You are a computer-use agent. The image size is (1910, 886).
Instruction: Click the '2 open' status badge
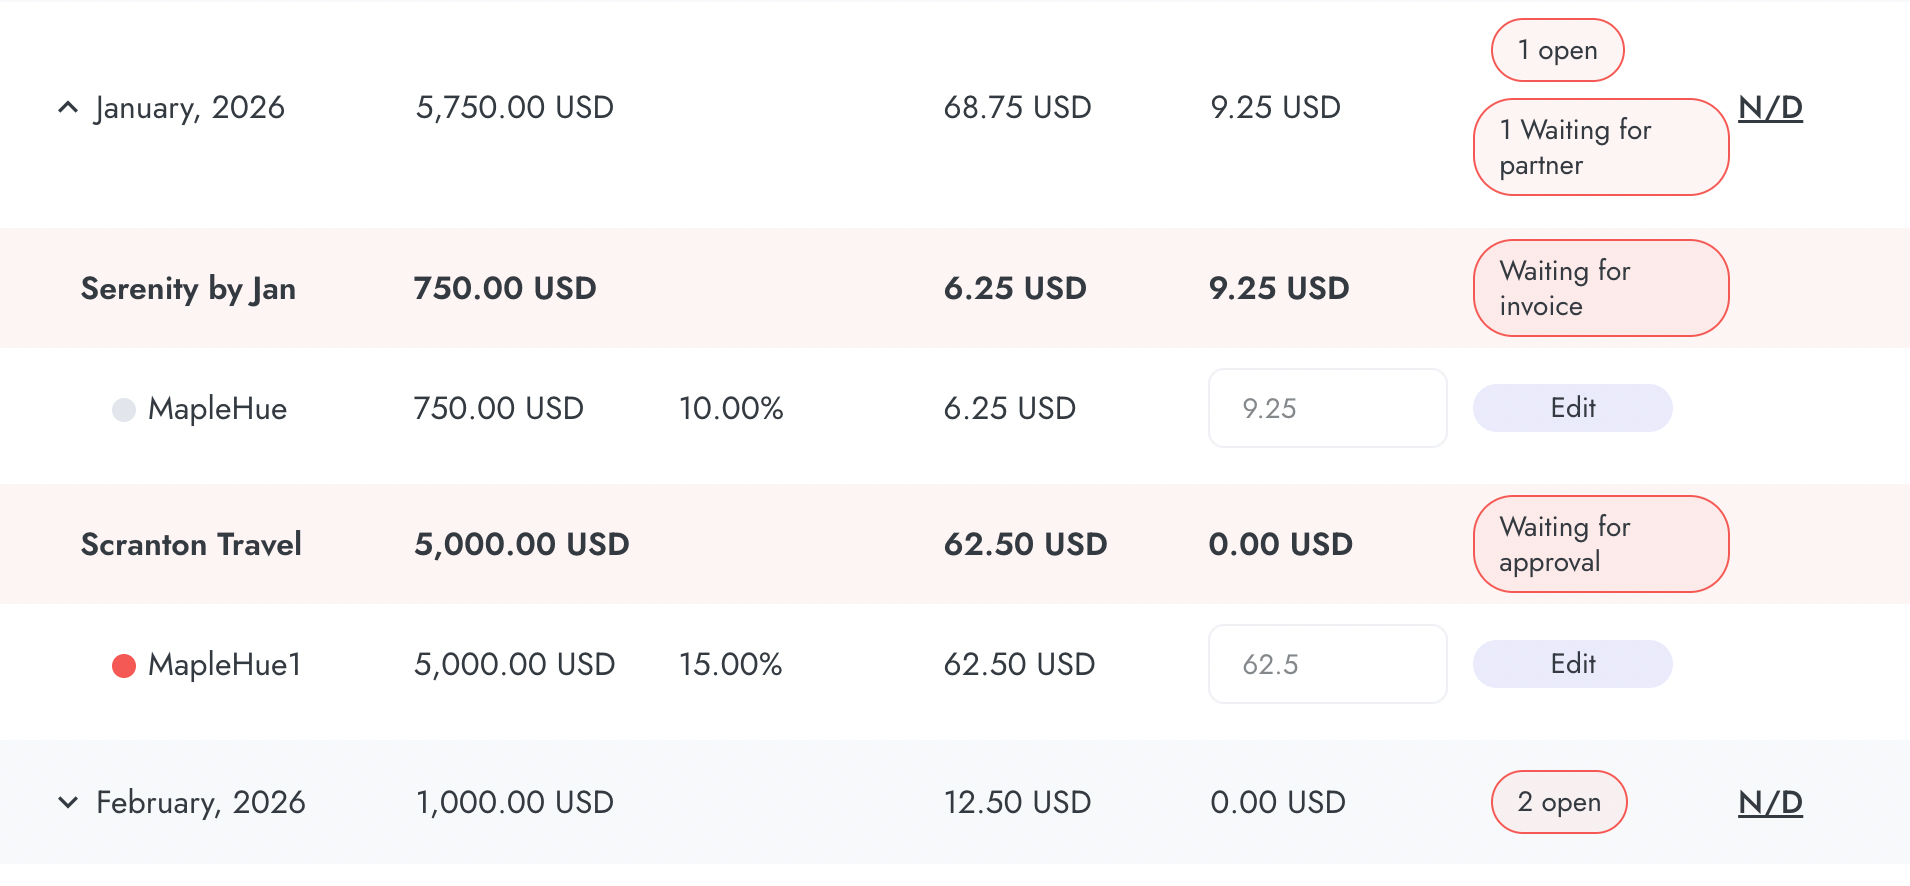click(x=1558, y=802)
